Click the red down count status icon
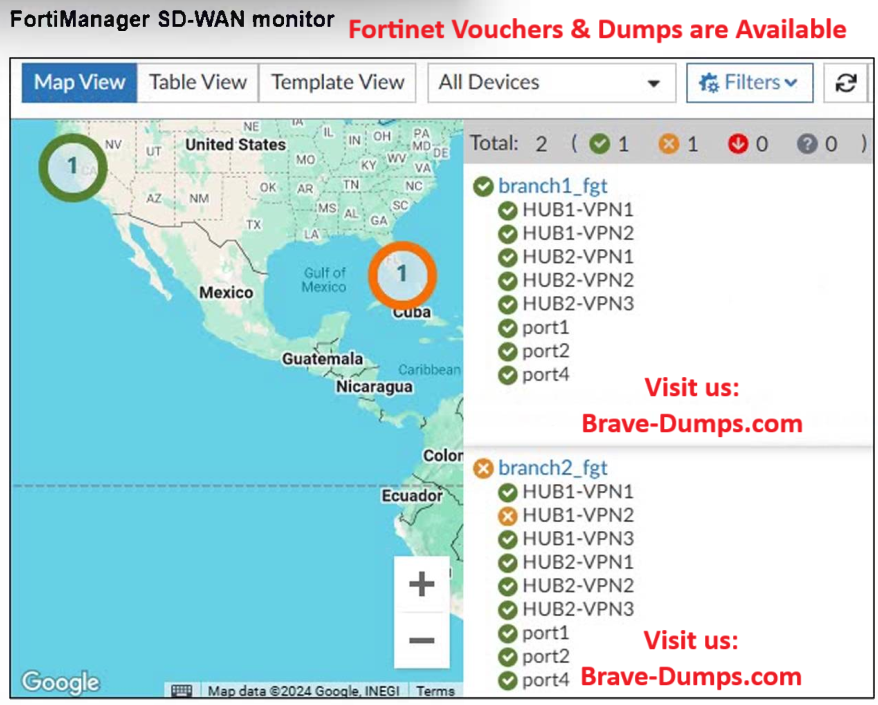Image resolution: width=878 pixels, height=705 pixels. click(738, 144)
